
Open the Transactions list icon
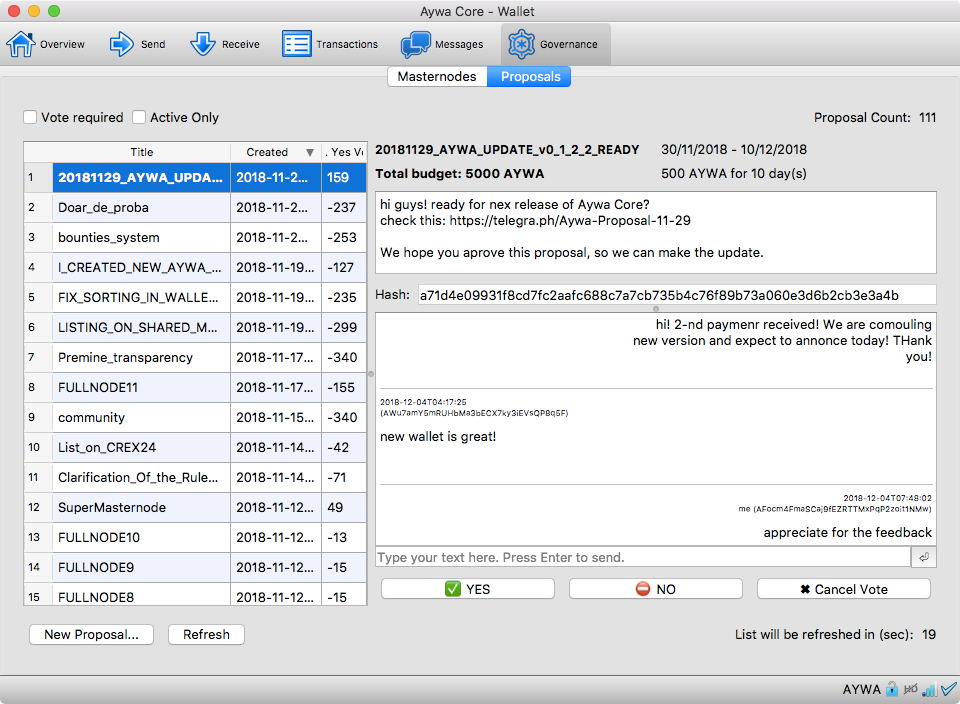(297, 44)
